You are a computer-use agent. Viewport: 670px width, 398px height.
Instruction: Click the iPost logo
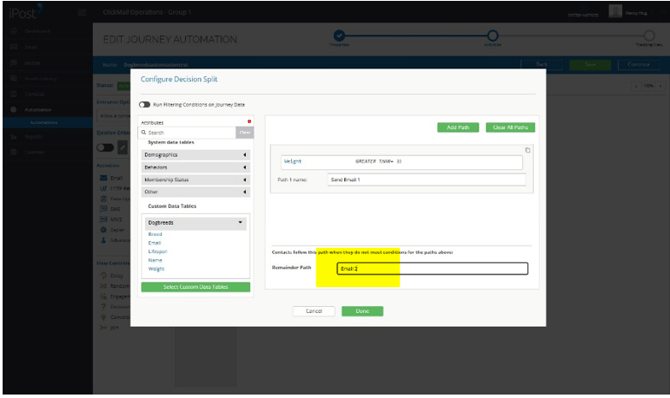[x=26, y=12]
